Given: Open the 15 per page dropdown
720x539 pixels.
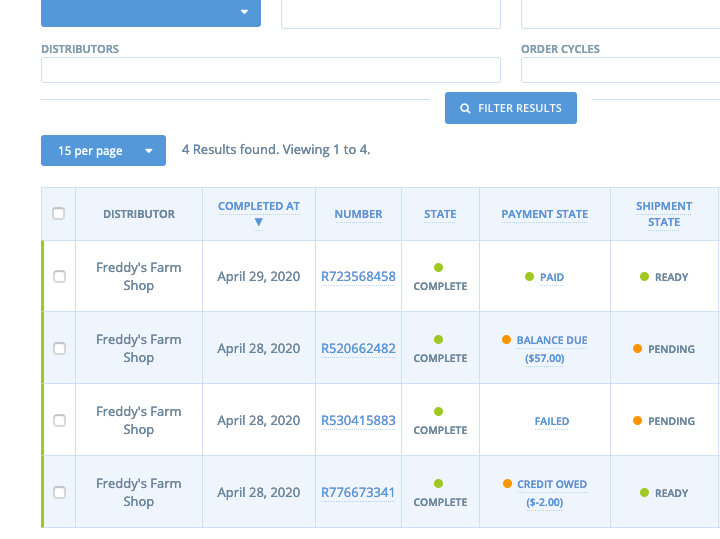Looking at the screenshot, I should click(x=103, y=150).
